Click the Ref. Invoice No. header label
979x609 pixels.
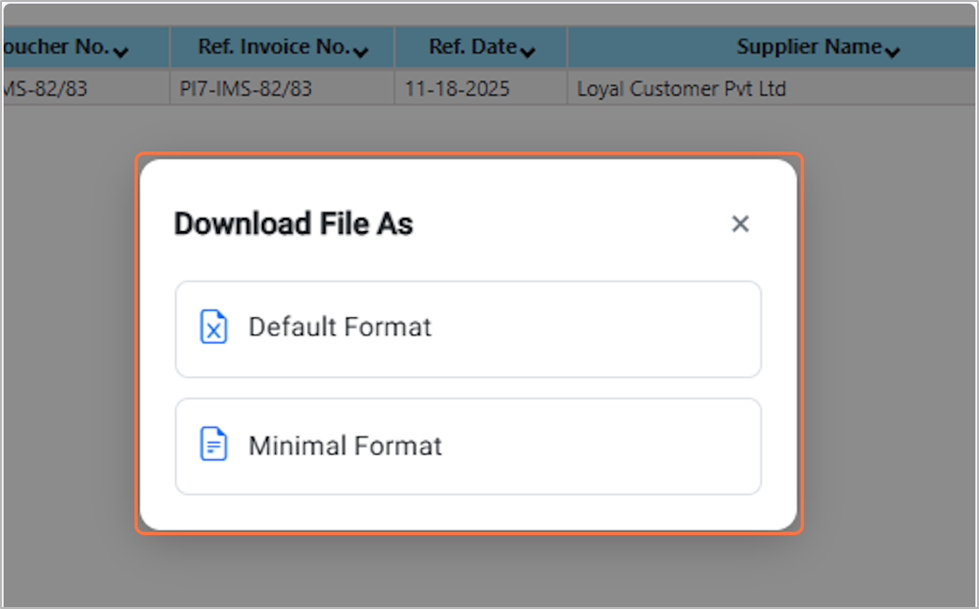pos(274,47)
